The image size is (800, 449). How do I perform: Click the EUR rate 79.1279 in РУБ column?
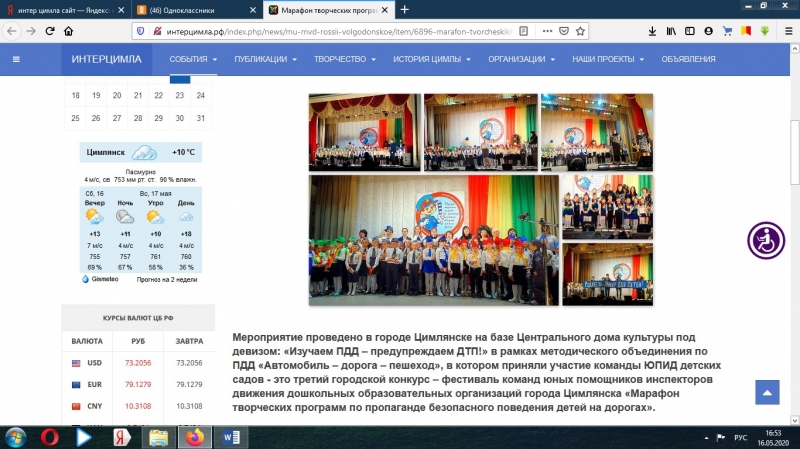pos(138,384)
